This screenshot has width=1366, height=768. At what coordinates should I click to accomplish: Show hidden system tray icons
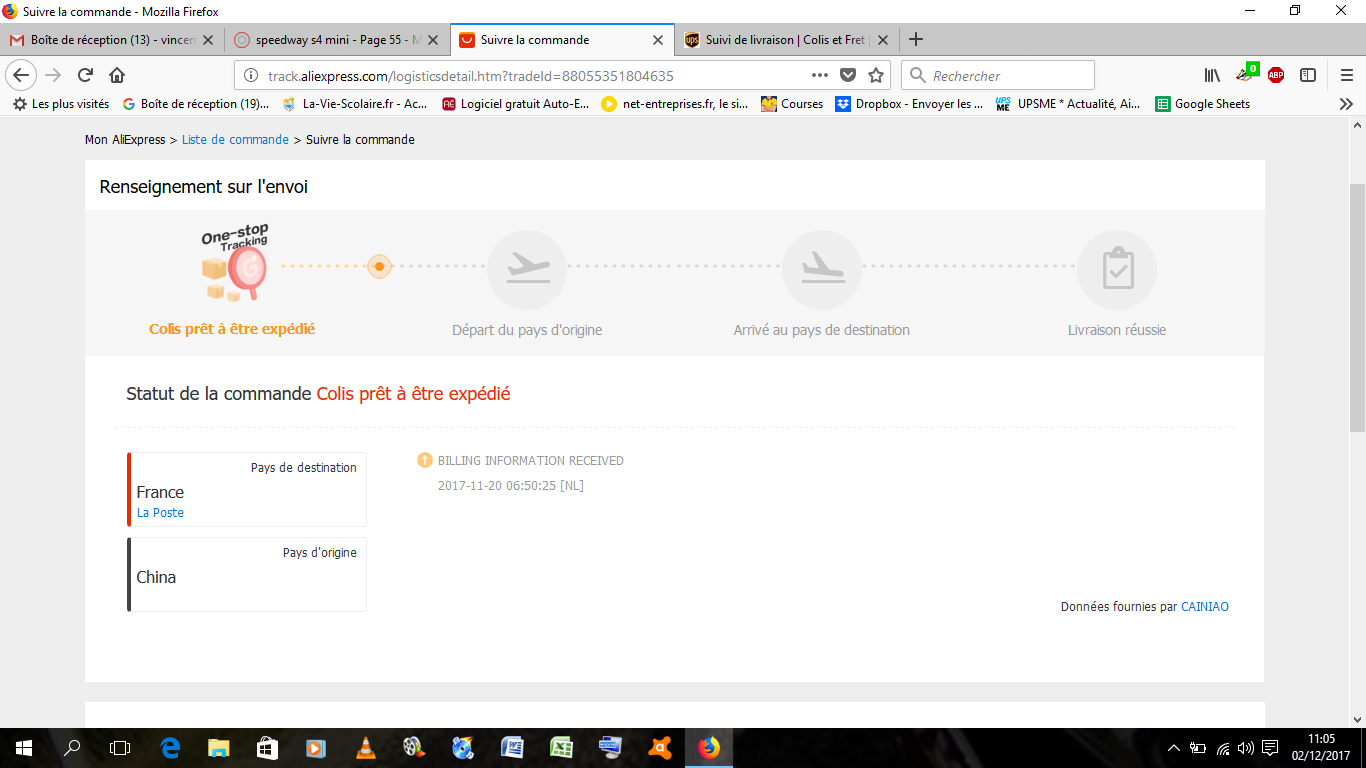pos(1174,748)
